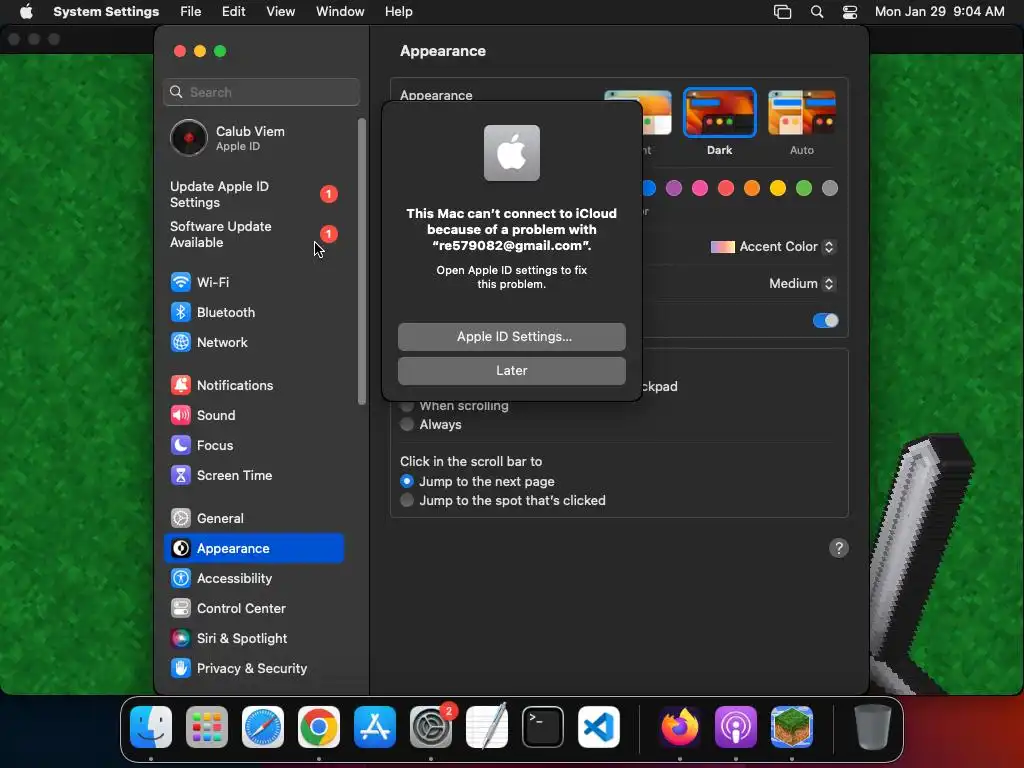Choose the graphite accent color
Image resolution: width=1024 pixels, height=768 pixels.
830,189
